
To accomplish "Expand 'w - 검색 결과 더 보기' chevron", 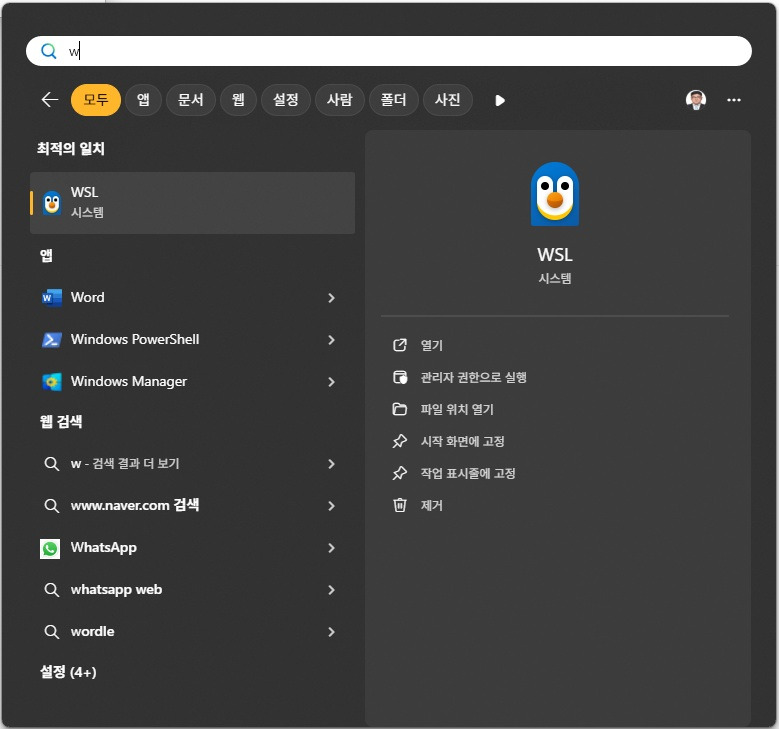I will (331, 464).
